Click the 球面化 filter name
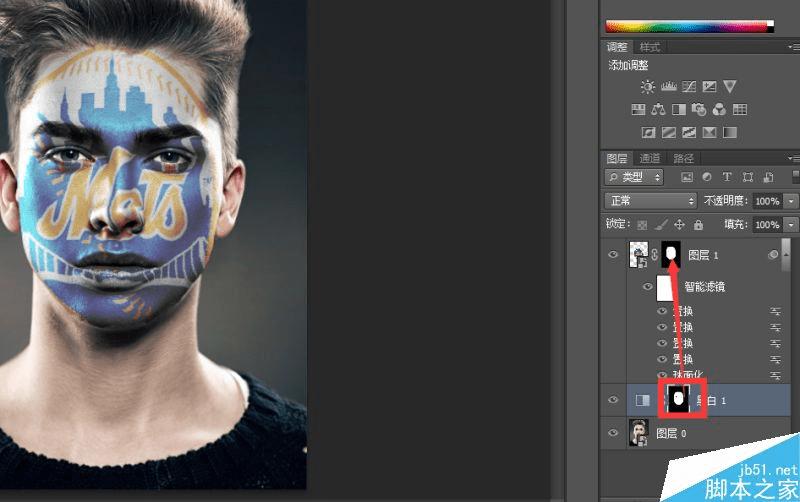The width and height of the screenshot is (800, 502). [688, 376]
